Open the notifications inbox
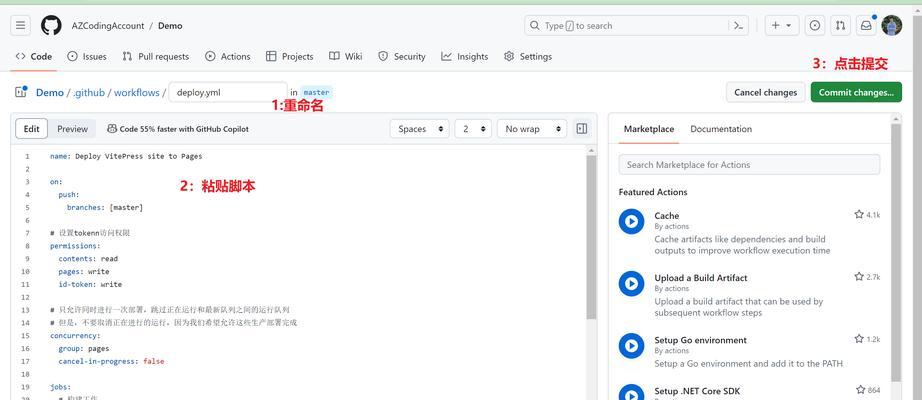The height and width of the screenshot is (400, 922). 866,25
